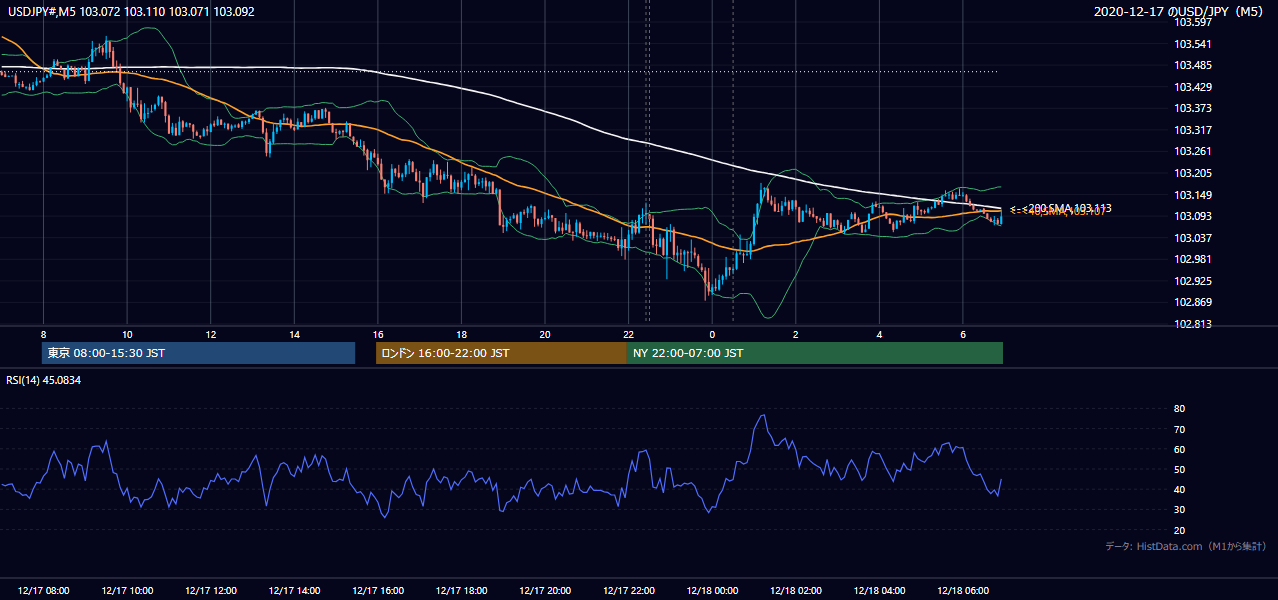Viewport: 1278px width, 600px height.
Task: Click RSI axis level 40
Action: tap(1179, 489)
